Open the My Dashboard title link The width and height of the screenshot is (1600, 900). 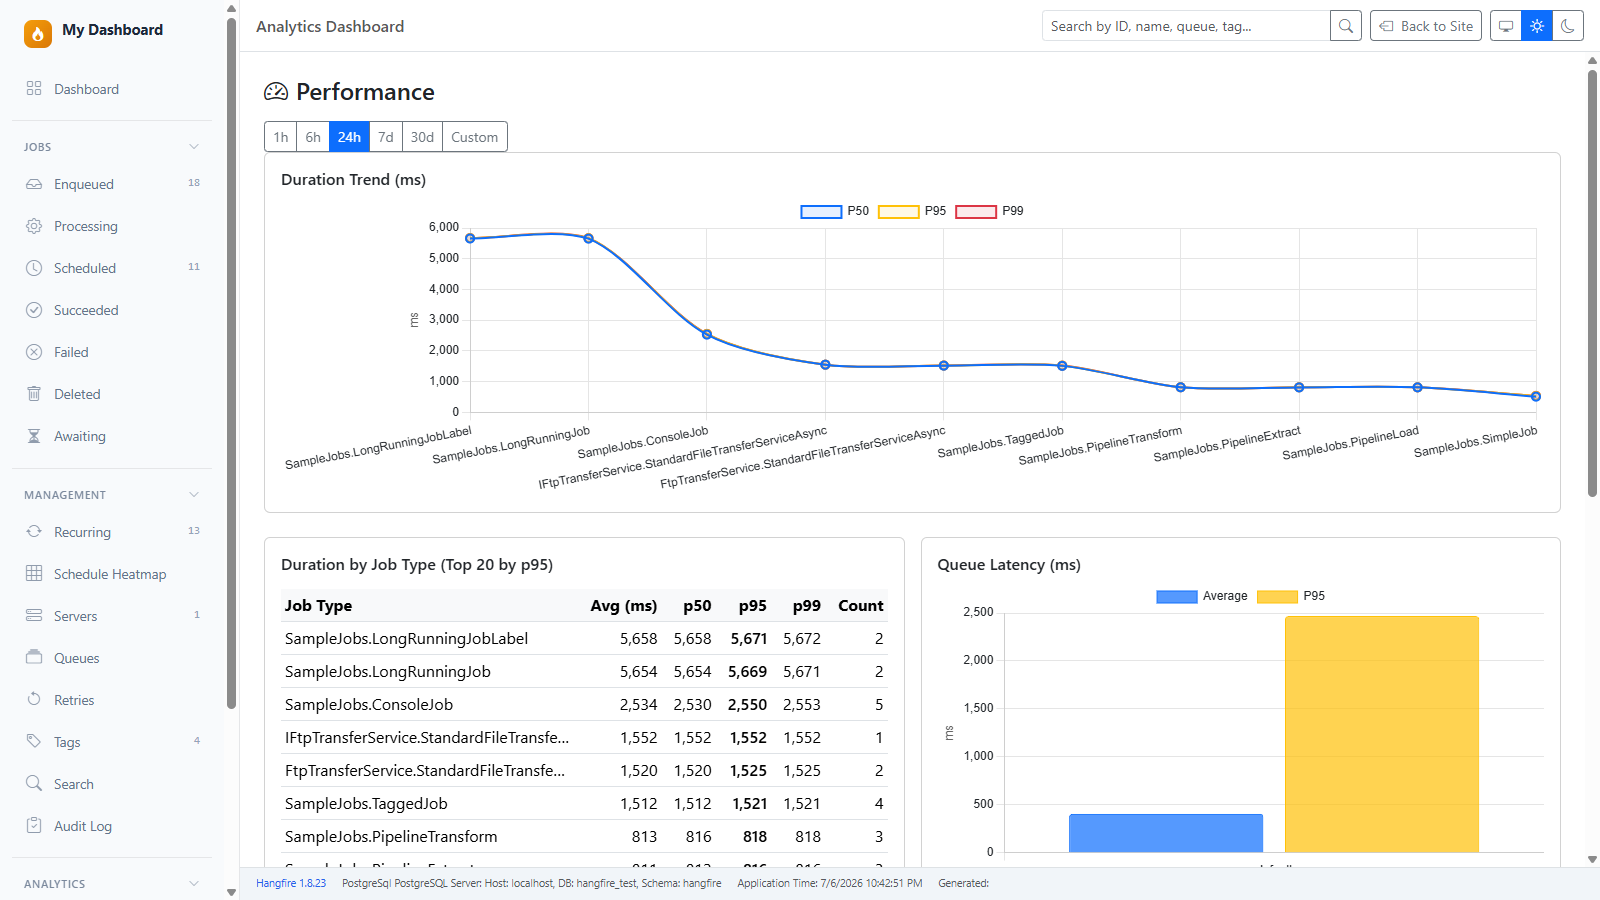click(112, 30)
